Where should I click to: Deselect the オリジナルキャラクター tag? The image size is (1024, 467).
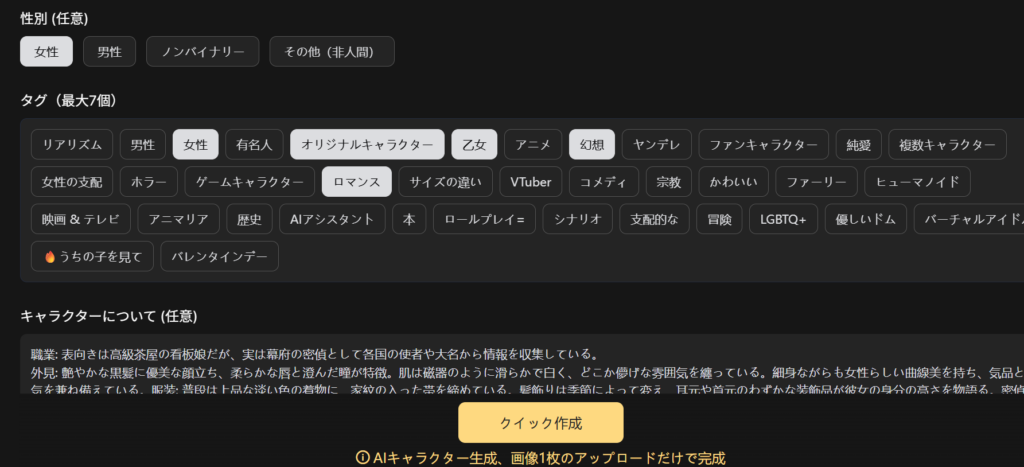(367, 145)
